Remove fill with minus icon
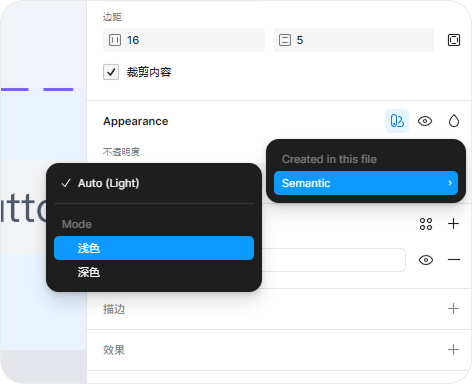The height and width of the screenshot is (384, 472). click(x=454, y=260)
